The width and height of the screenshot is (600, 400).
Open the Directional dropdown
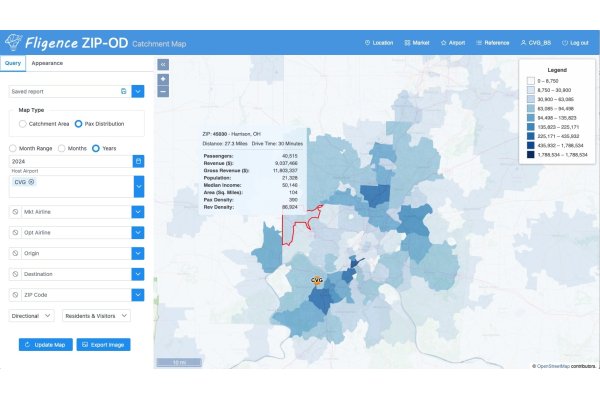[x=31, y=316]
